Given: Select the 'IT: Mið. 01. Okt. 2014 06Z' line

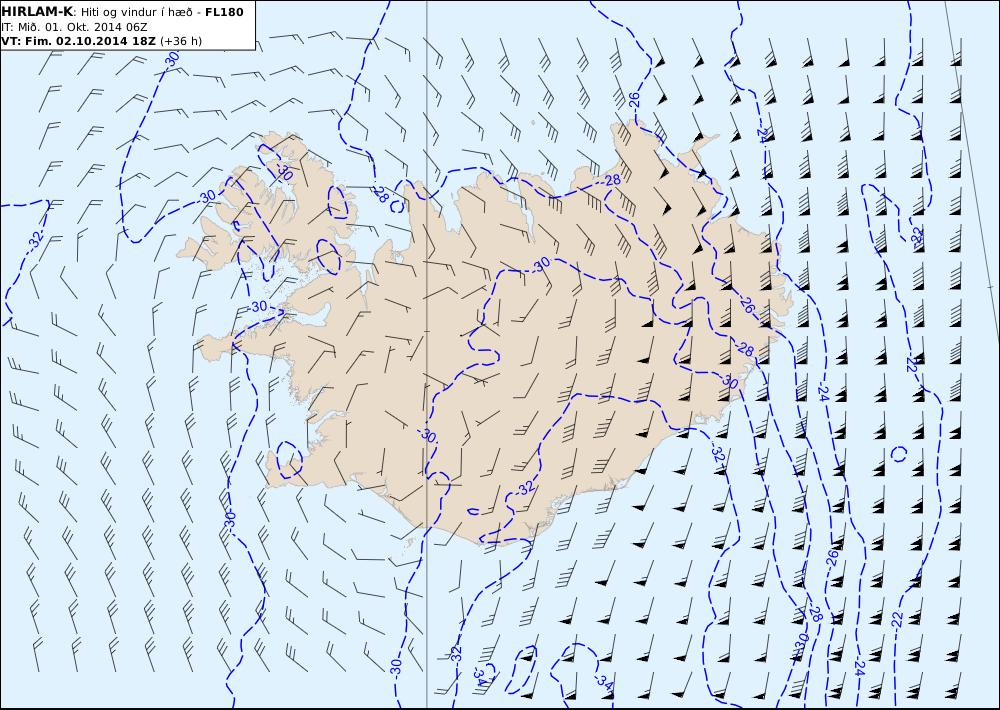Looking at the screenshot, I should [x=75, y=27].
